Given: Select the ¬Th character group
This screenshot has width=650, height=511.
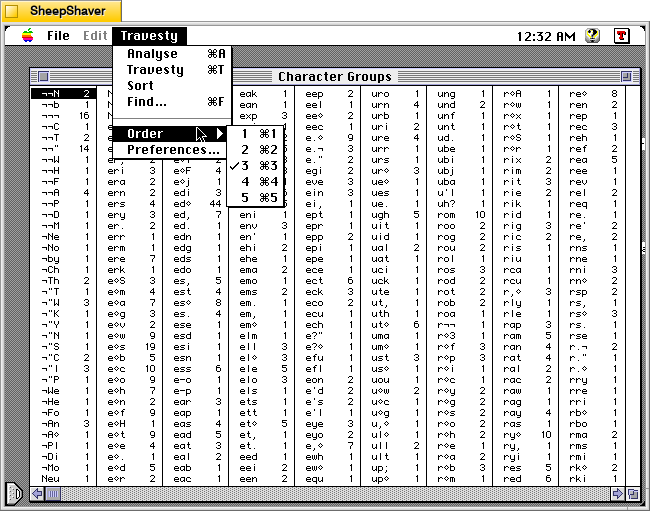Looking at the screenshot, I should tap(63, 281).
